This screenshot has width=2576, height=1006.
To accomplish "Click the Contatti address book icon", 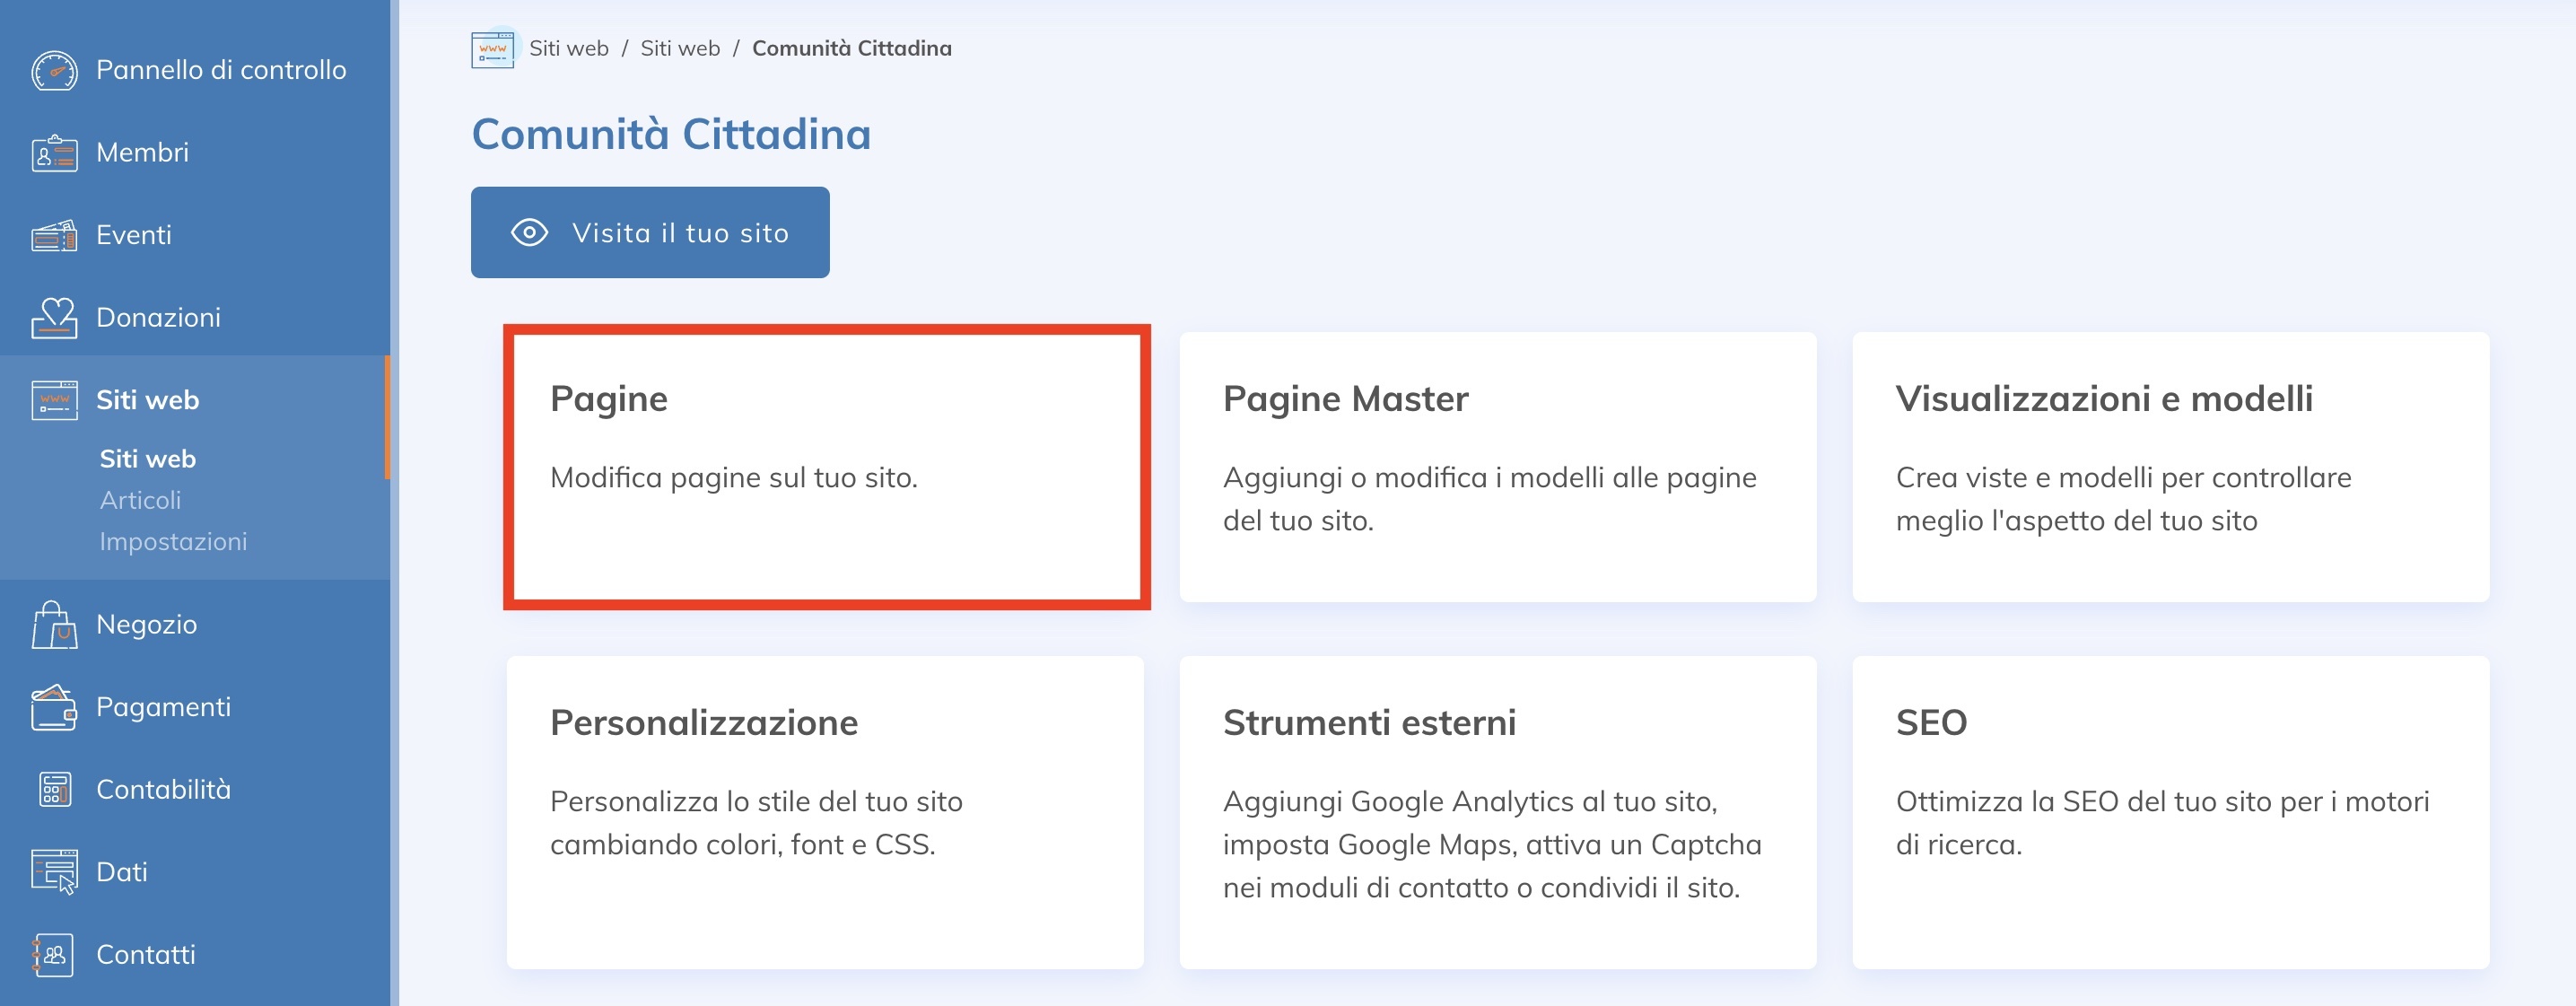I will click(x=54, y=955).
